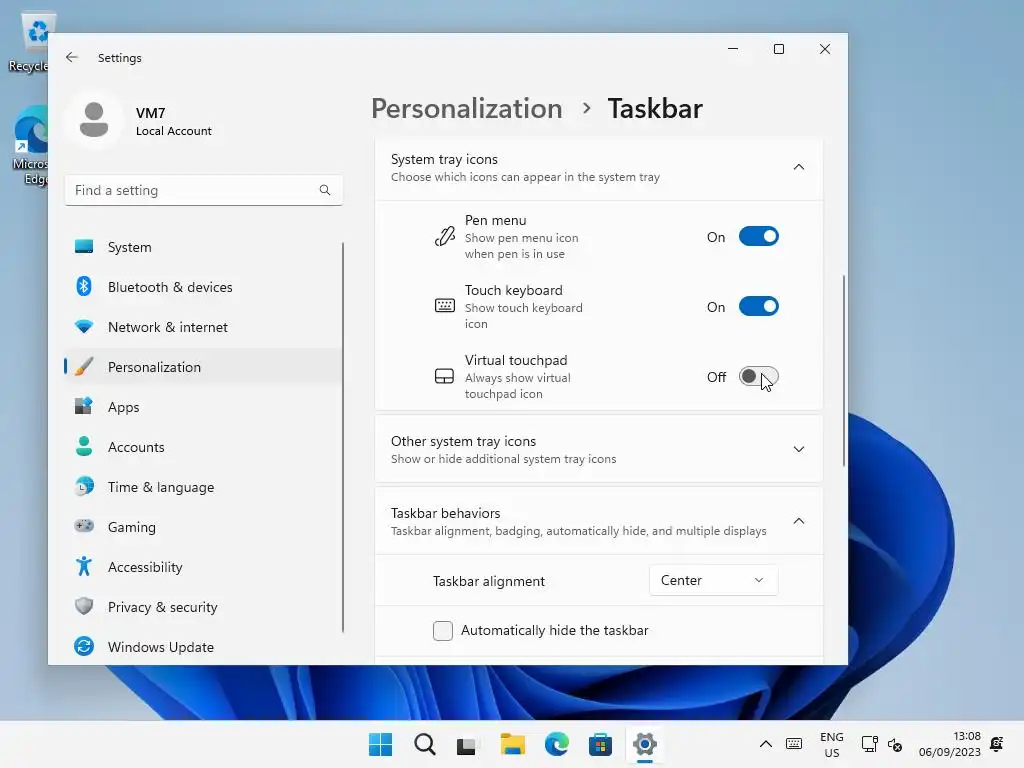
Task: Click the Recycle Bin desktop icon
Action: pos(29,42)
